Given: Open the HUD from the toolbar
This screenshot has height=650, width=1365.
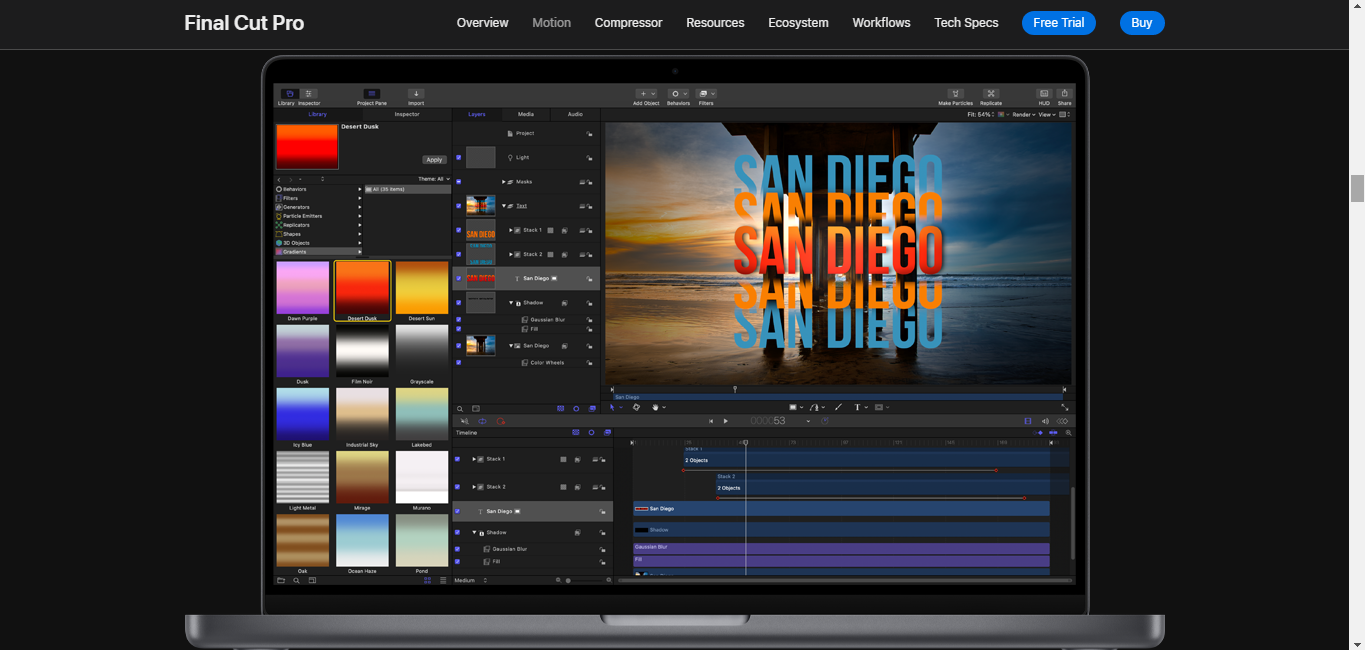Looking at the screenshot, I should pos(1044,94).
